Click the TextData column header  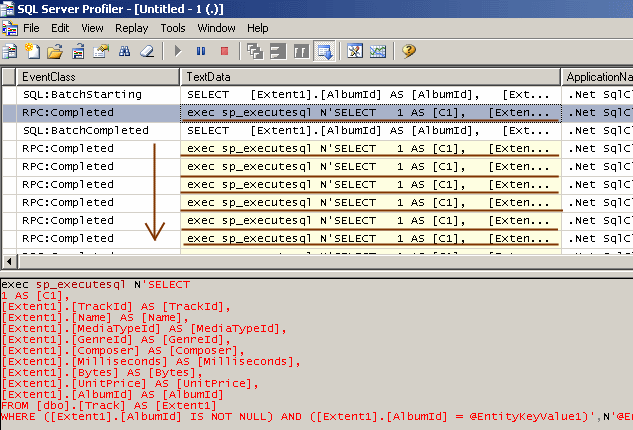pyautogui.click(x=370, y=77)
